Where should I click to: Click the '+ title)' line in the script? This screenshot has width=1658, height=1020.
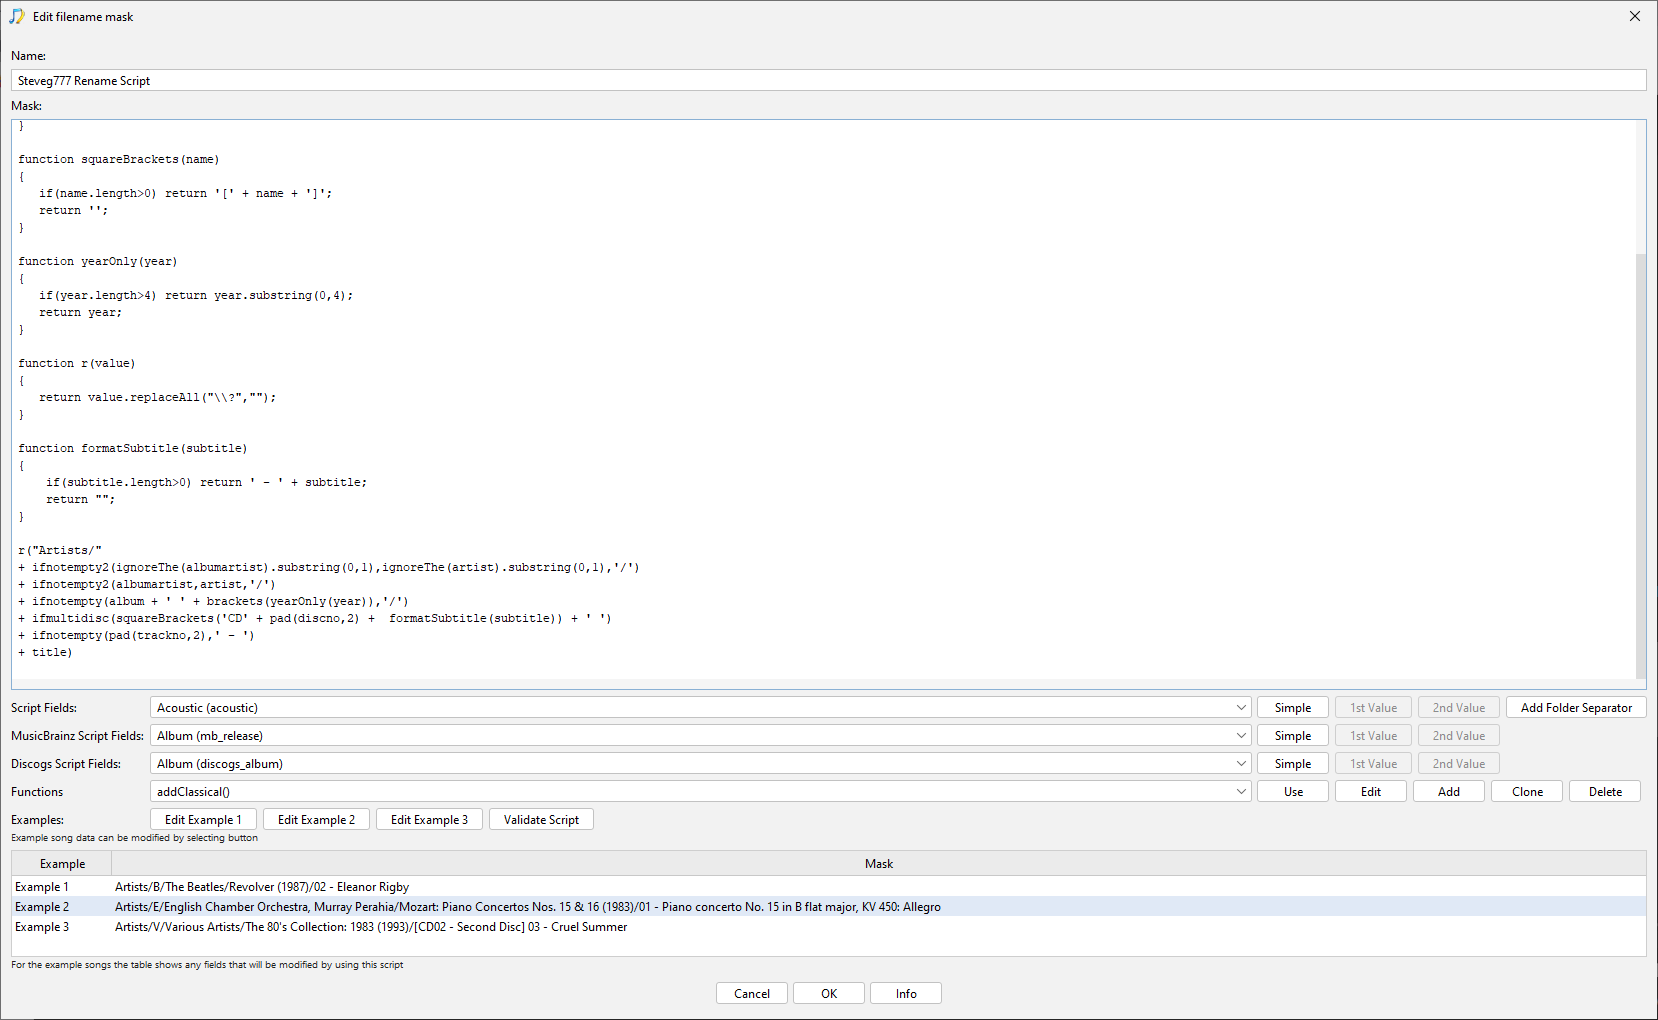pyautogui.click(x=45, y=652)
